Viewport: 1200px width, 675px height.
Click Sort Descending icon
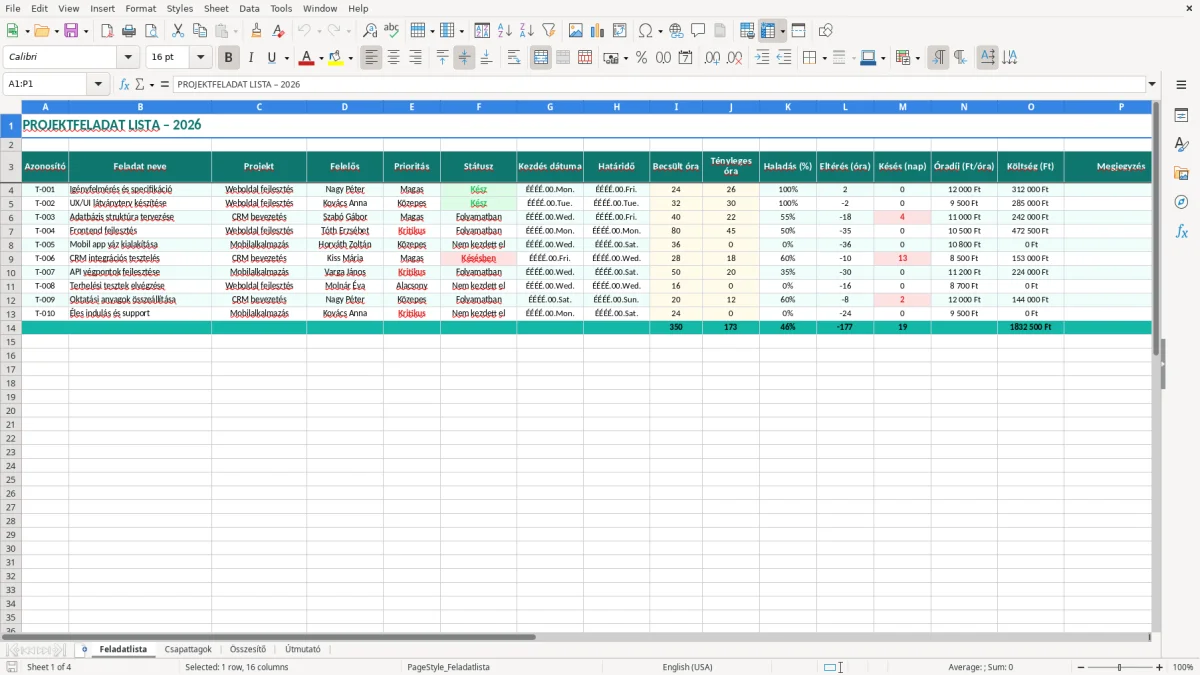coord(526,31)
